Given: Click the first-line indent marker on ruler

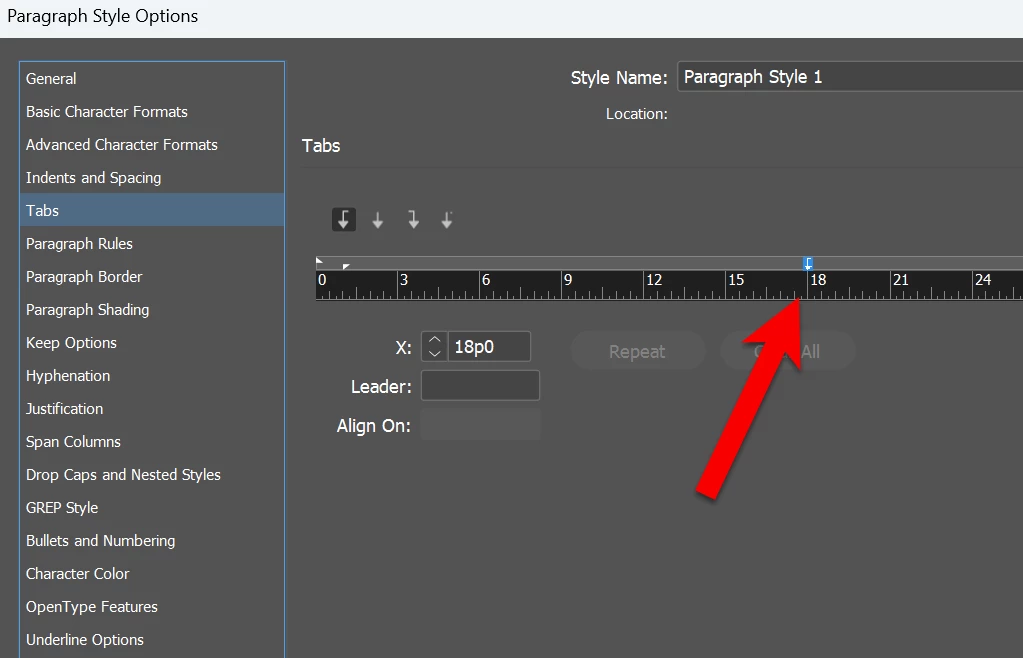Looking at the screenshot, I should click(x=319, y=260).
